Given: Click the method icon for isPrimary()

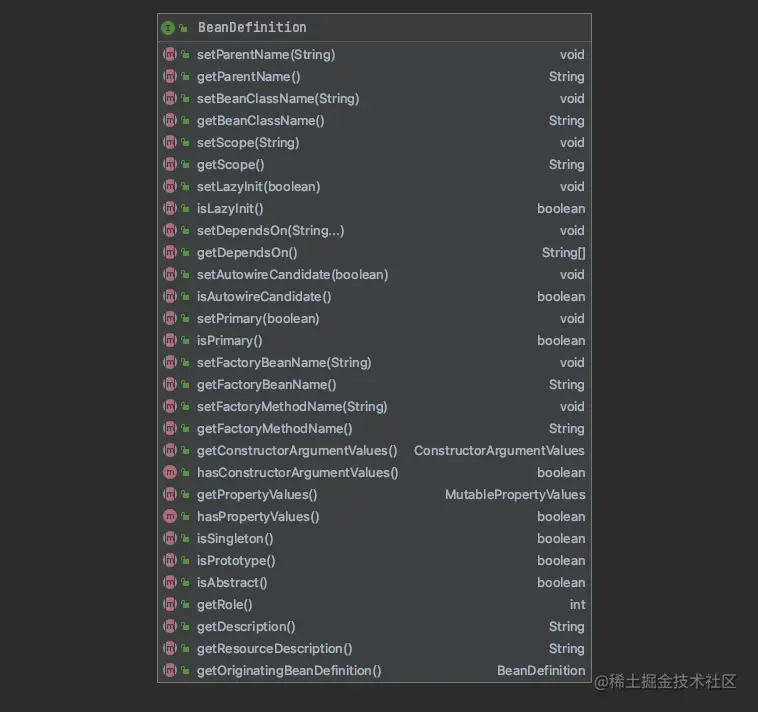Looking at the screenshot, I should (170, 340).
